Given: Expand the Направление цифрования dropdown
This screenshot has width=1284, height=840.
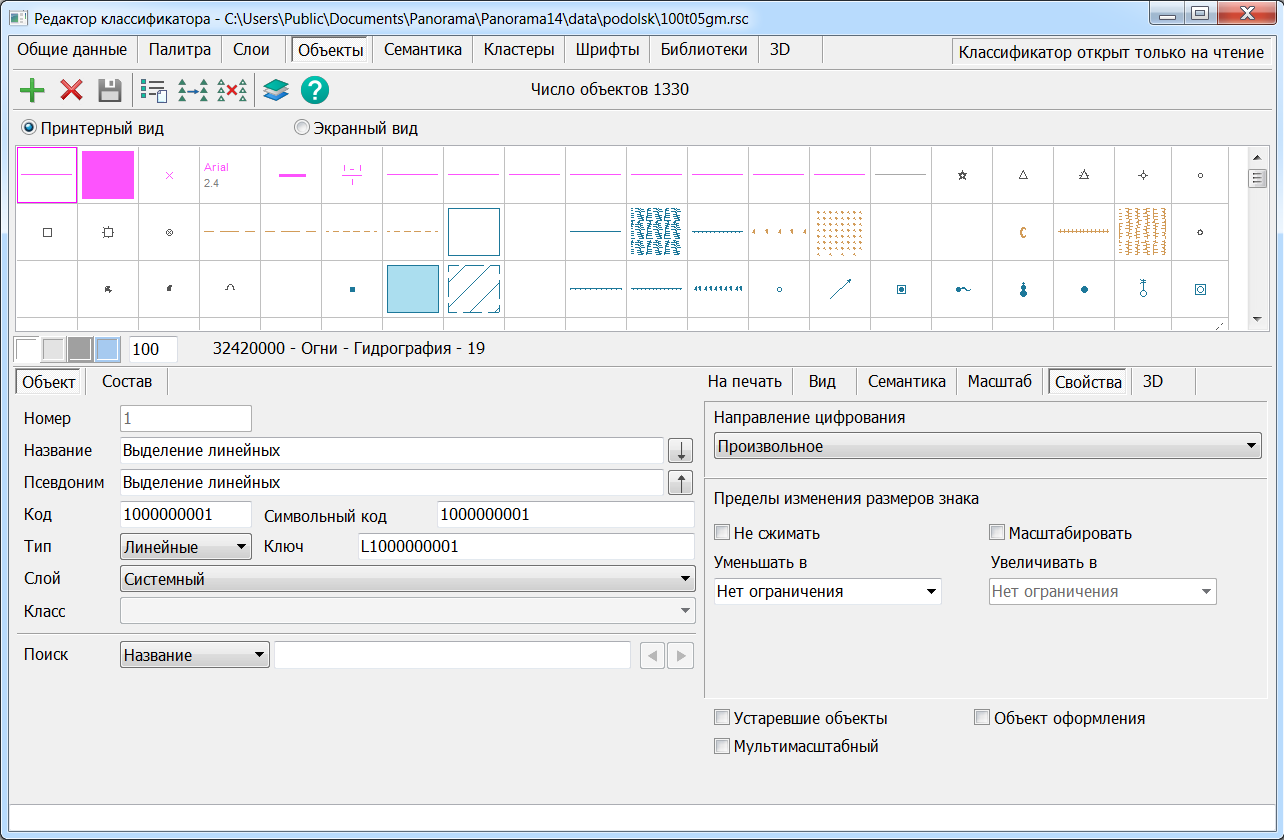Looking at the screenshot, I should coord(987,446).
